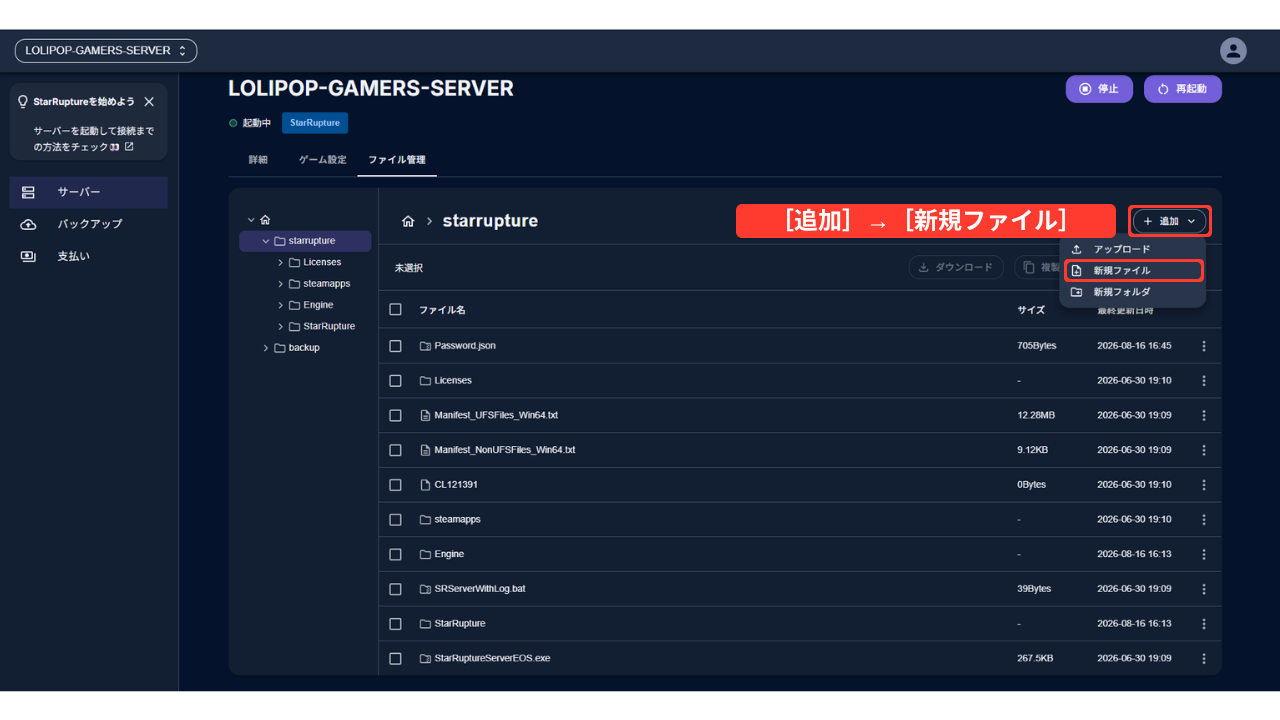The width and height of the screenshot is (1280, 720).
Task: Click the ダウンロード button
Action: tap(956, 268)
